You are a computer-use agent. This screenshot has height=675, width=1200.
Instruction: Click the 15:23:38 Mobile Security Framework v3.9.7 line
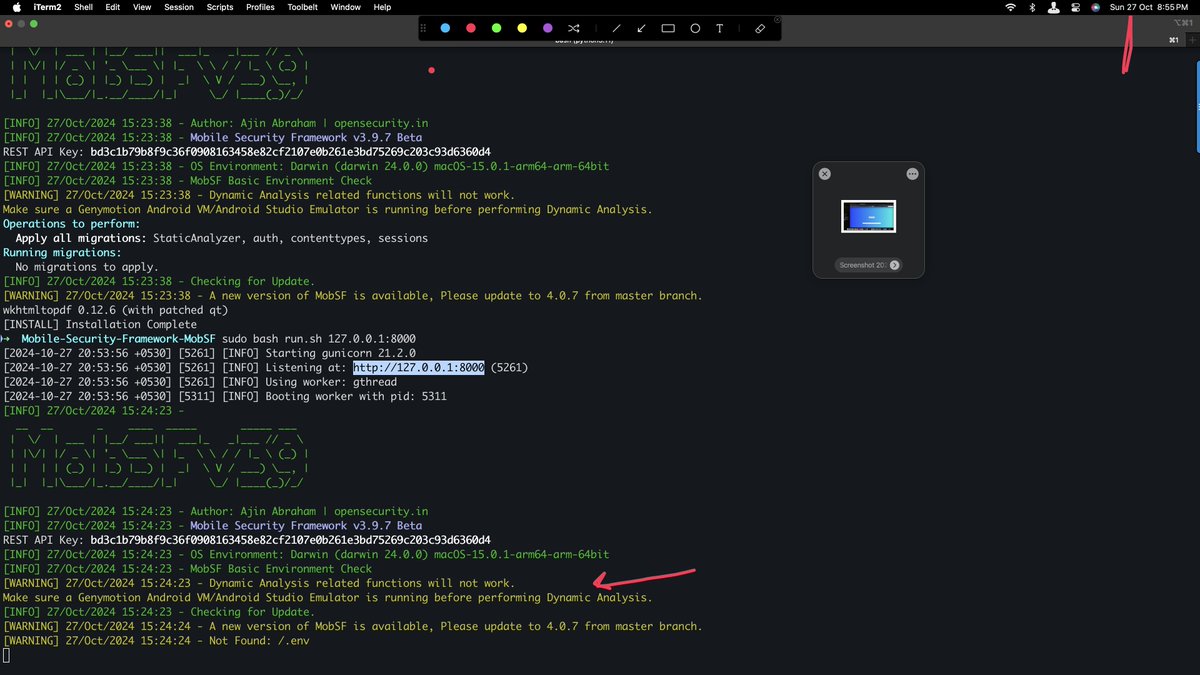(212, 138)
